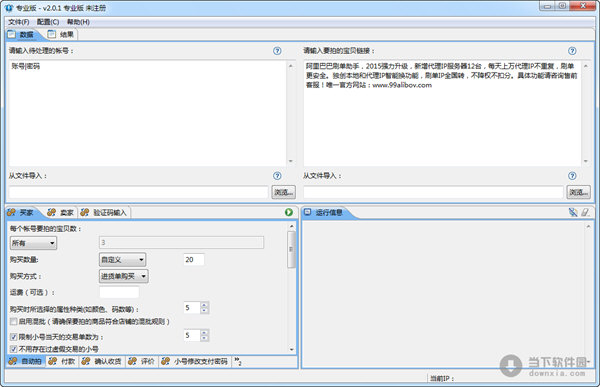Image resolution: width=600 pixels, height=387 pixels.
Task: Click the daily trade limit value field
Action: point(192,335)
